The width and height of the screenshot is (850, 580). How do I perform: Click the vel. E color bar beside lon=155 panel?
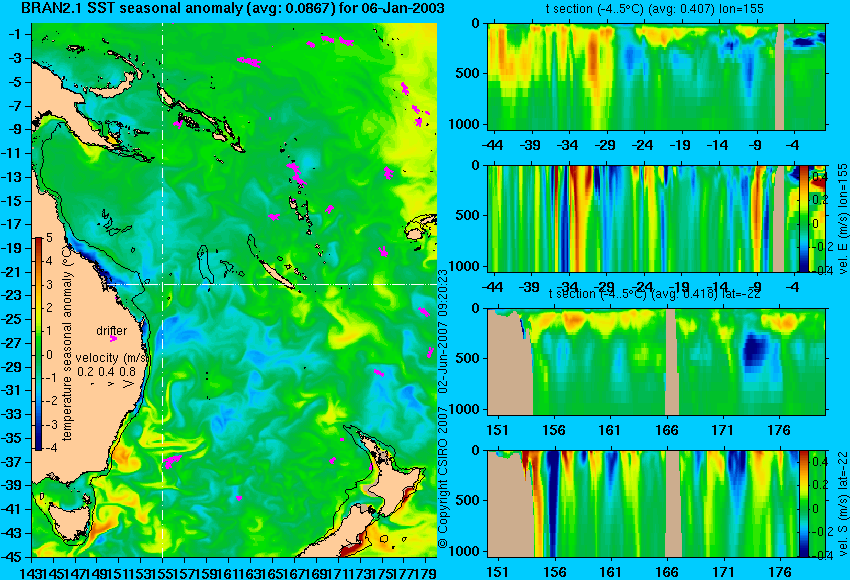tap(804, 218)
